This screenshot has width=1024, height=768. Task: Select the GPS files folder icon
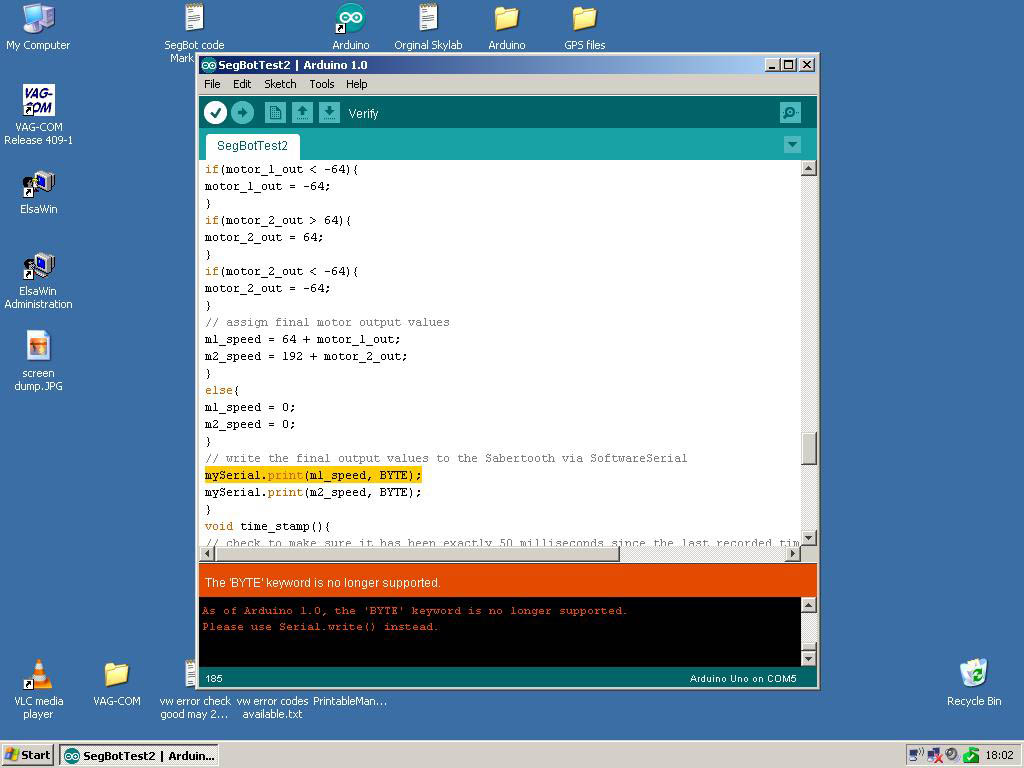pos(584,27)
